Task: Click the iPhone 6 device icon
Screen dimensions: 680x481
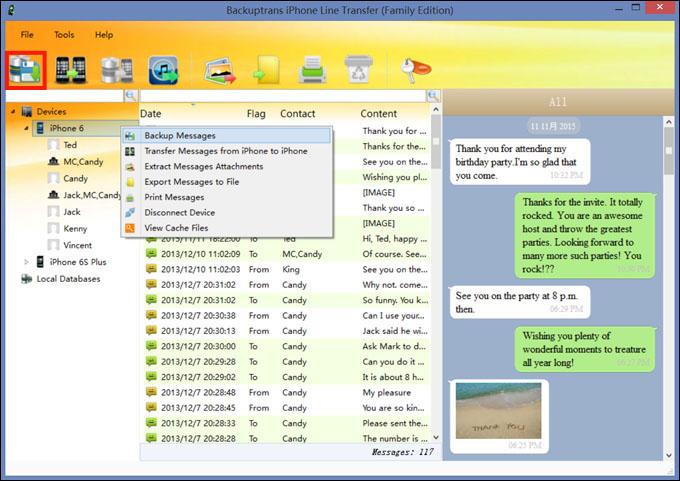Action: 40,128
